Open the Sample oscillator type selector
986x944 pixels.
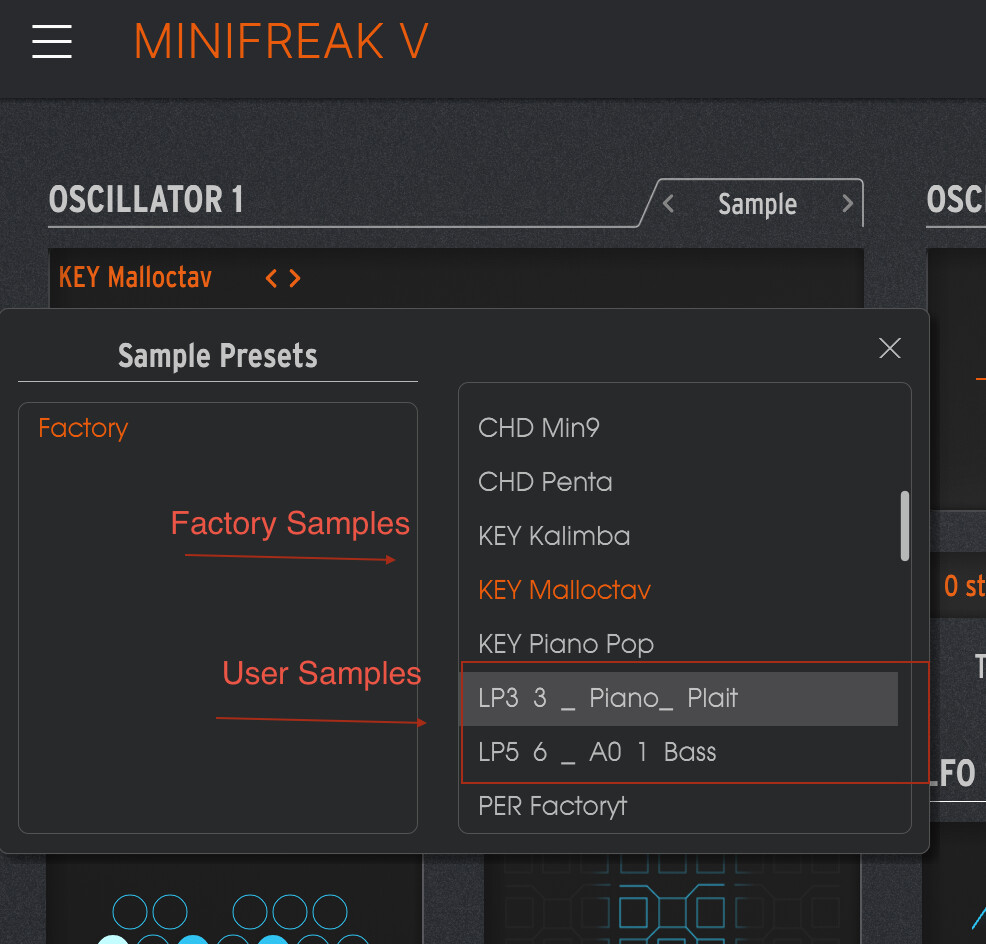(757, 204)
